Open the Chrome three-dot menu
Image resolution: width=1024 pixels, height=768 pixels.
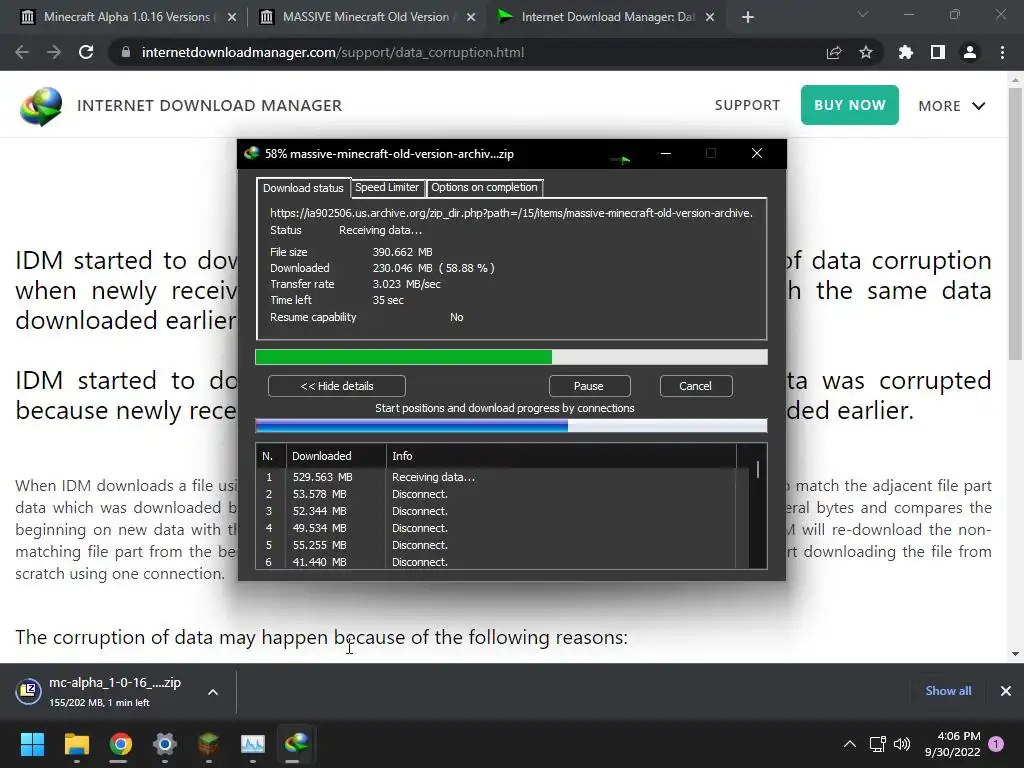pyautogui.click(x=1002, y=52)
